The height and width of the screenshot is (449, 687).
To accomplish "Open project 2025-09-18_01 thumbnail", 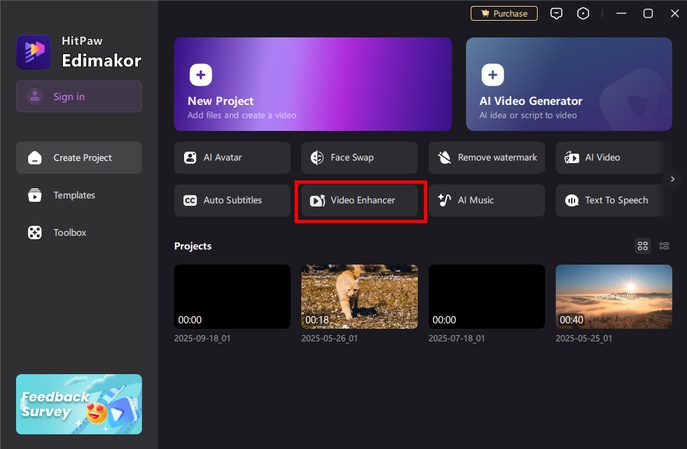I will tap(232, 297).
